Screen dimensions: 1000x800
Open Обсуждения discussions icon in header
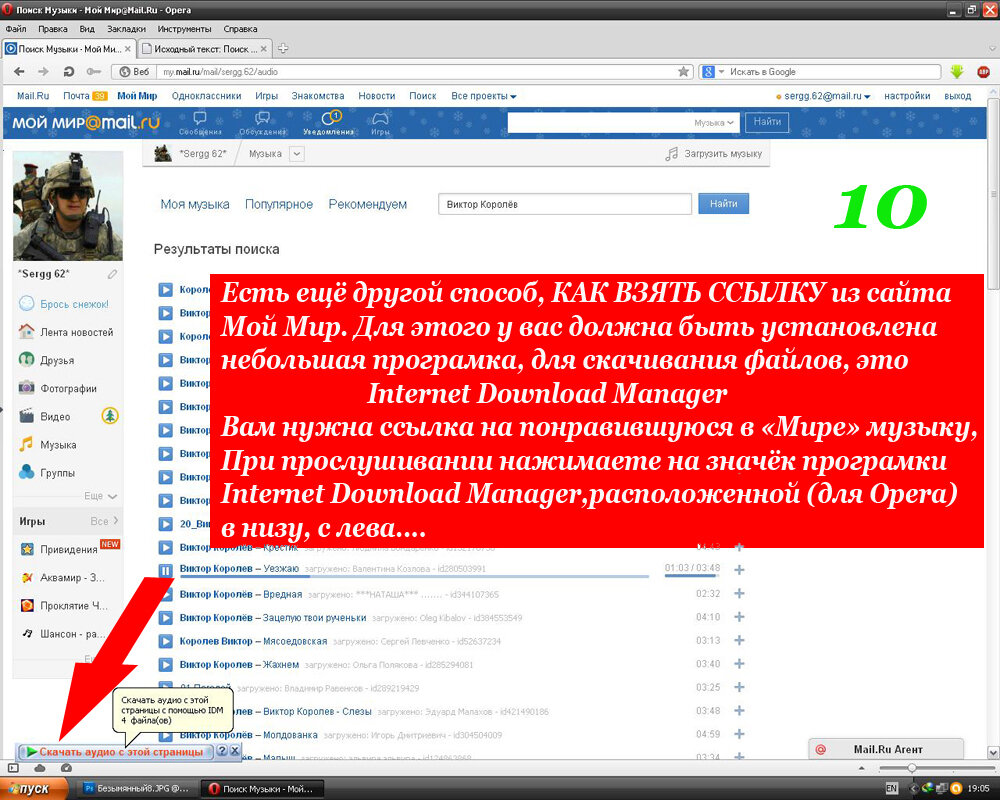point(262,123)
